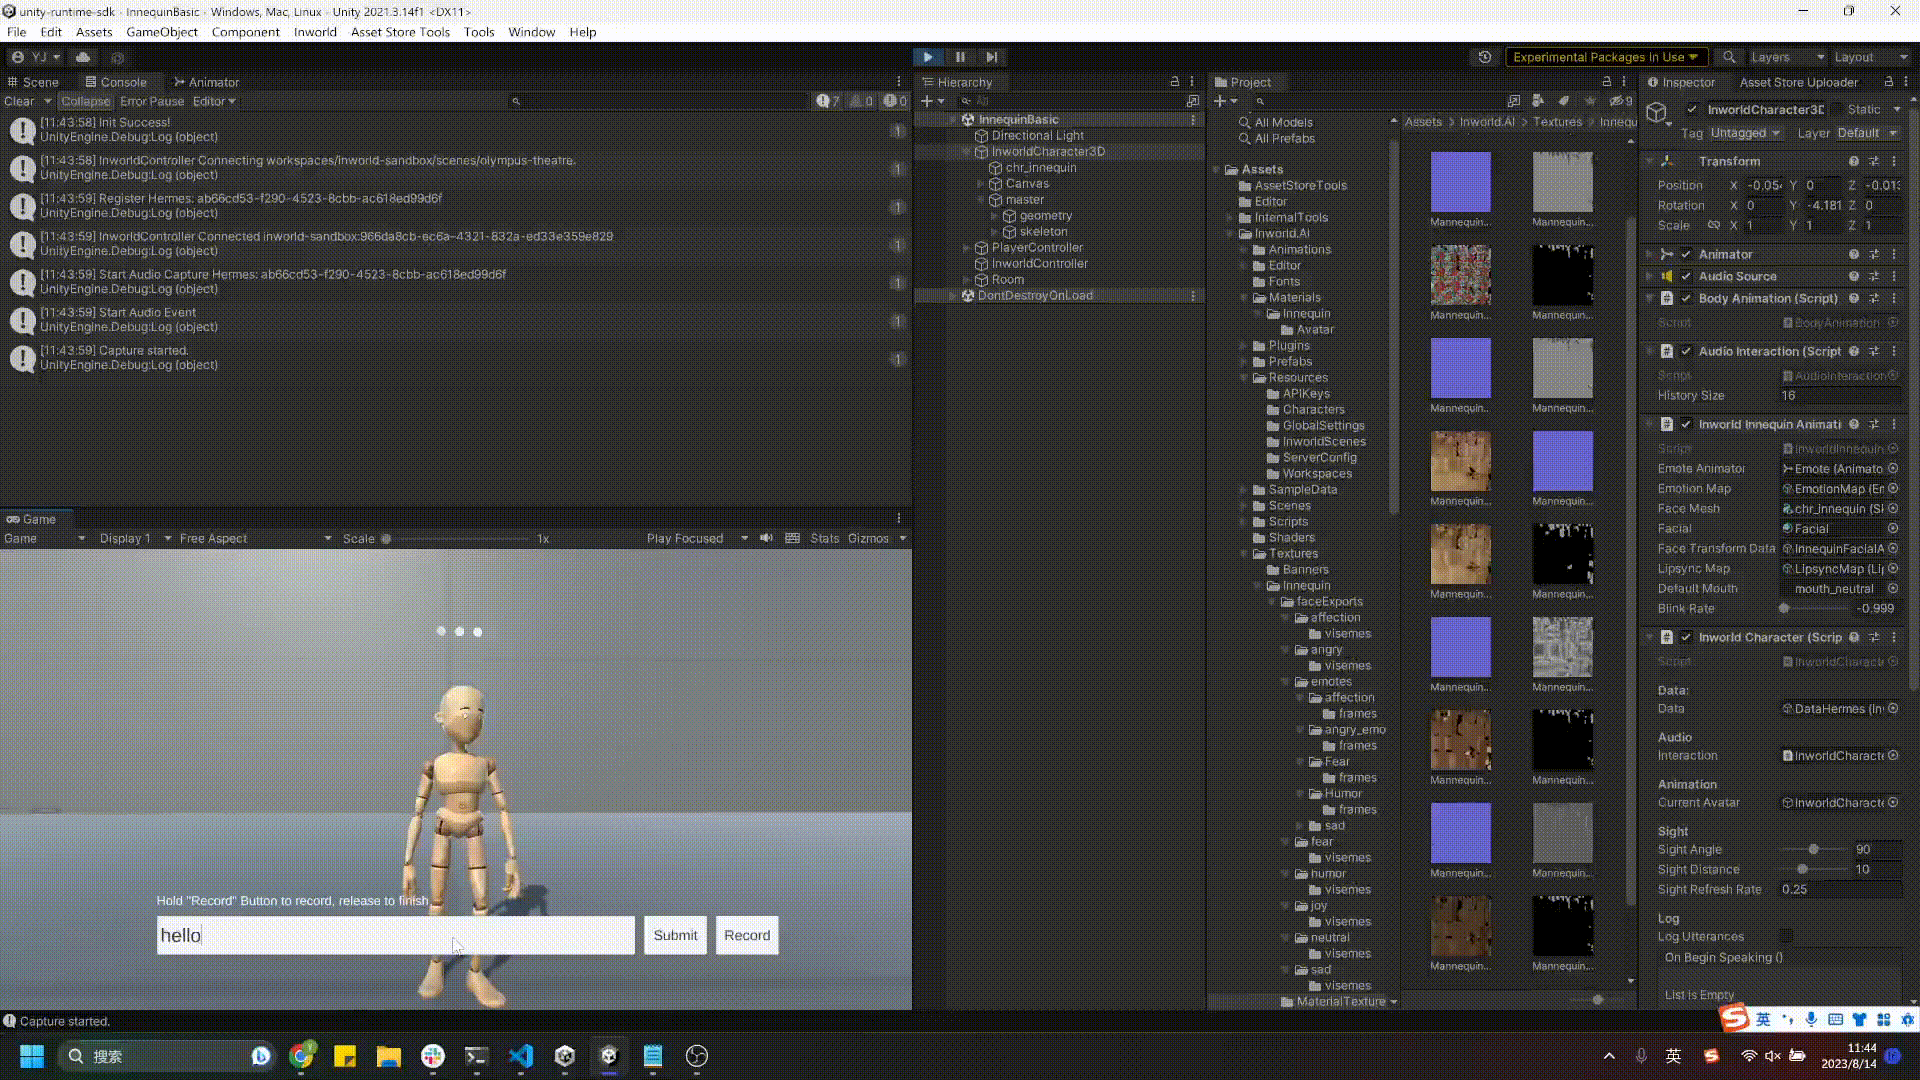
Task: Mute audio in Game view
Action: 766,538
